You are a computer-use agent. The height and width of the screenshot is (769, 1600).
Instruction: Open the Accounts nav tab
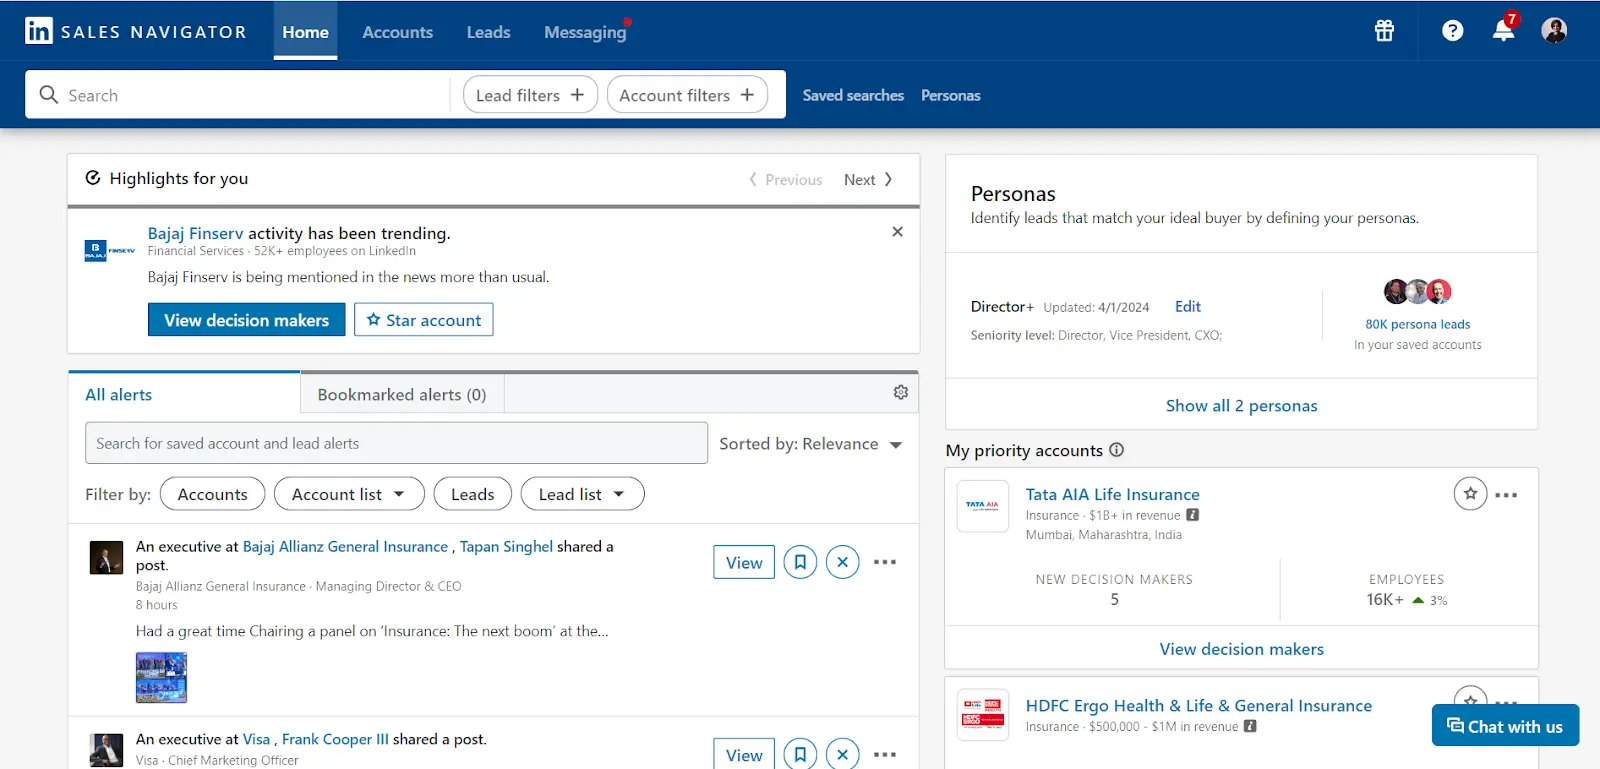click(x=397, y=32)
